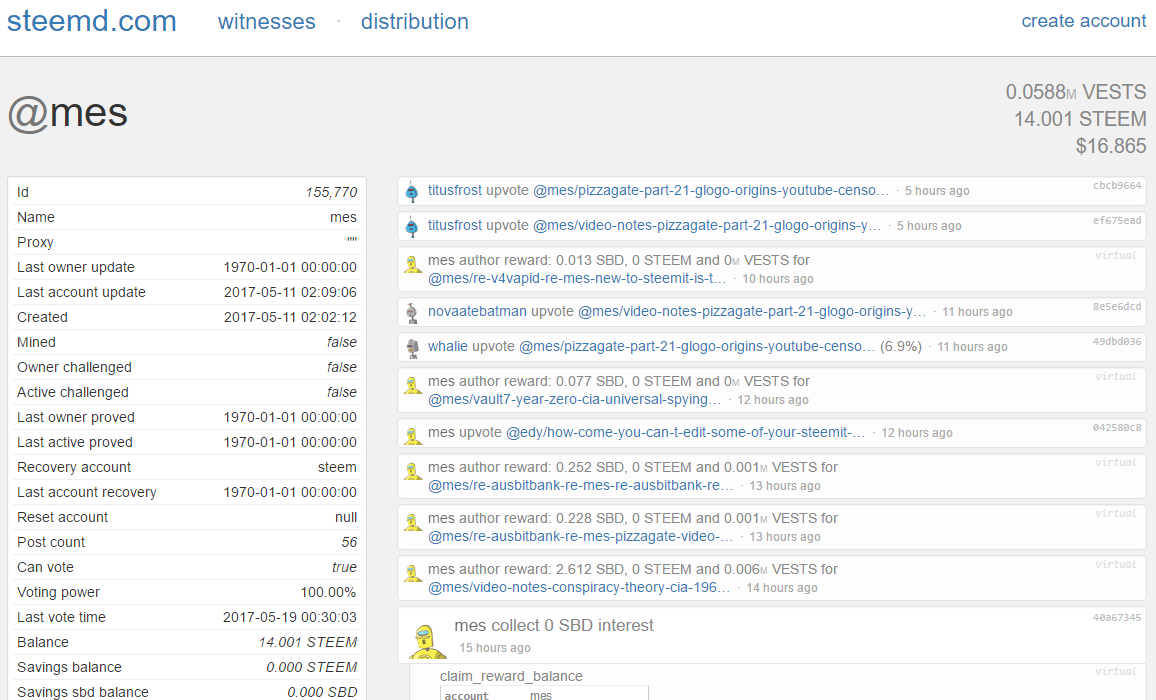Screen dimensions: 1156x700
Task: Click transaction hash 49dbd036
Action: click(x=1117, y=342)
